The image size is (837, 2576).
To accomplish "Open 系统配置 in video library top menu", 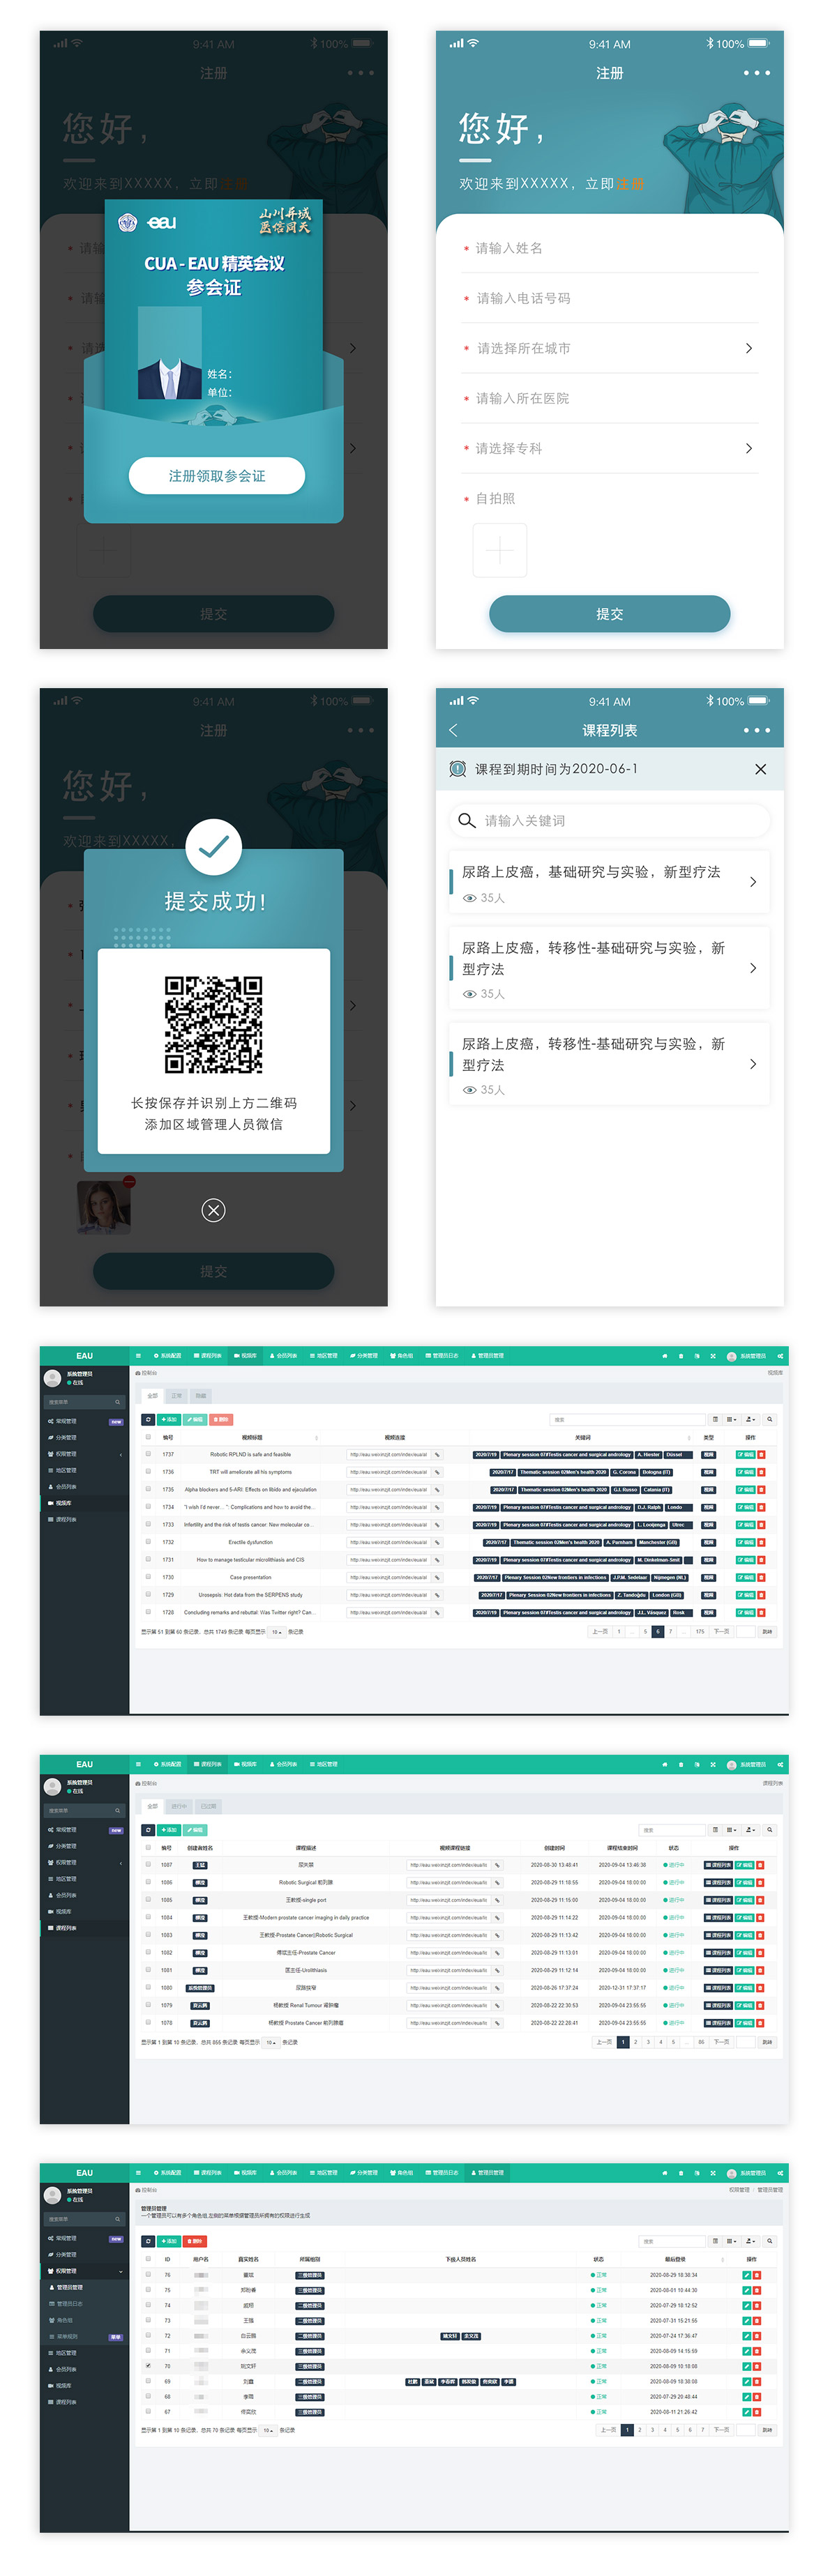I will pyautogui.click(x=167, y=1356).
